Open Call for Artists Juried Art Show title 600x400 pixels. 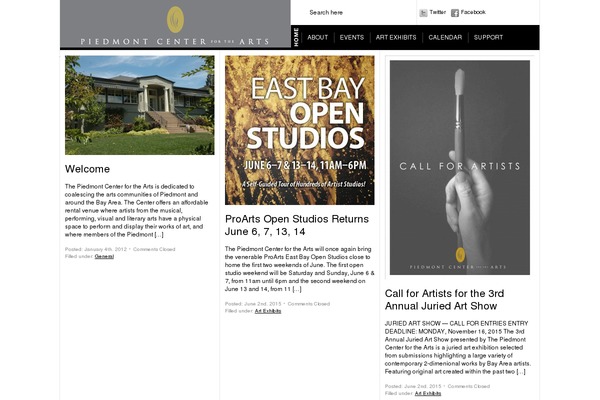pyautogui.click(x=444, y=300)
